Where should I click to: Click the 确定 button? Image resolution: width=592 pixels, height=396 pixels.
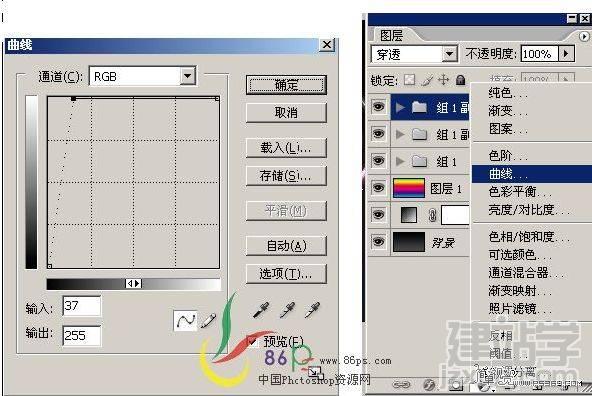(286, 85)
